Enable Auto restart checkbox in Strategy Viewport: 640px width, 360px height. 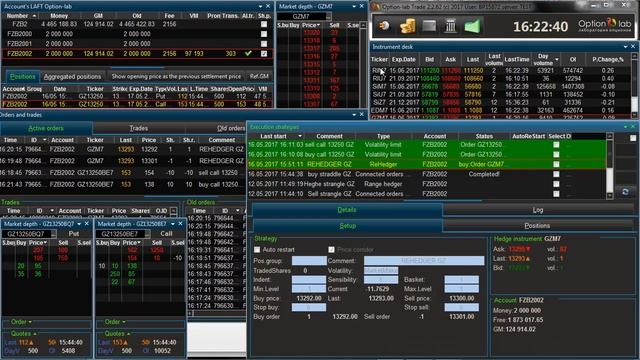coord(257,249)
